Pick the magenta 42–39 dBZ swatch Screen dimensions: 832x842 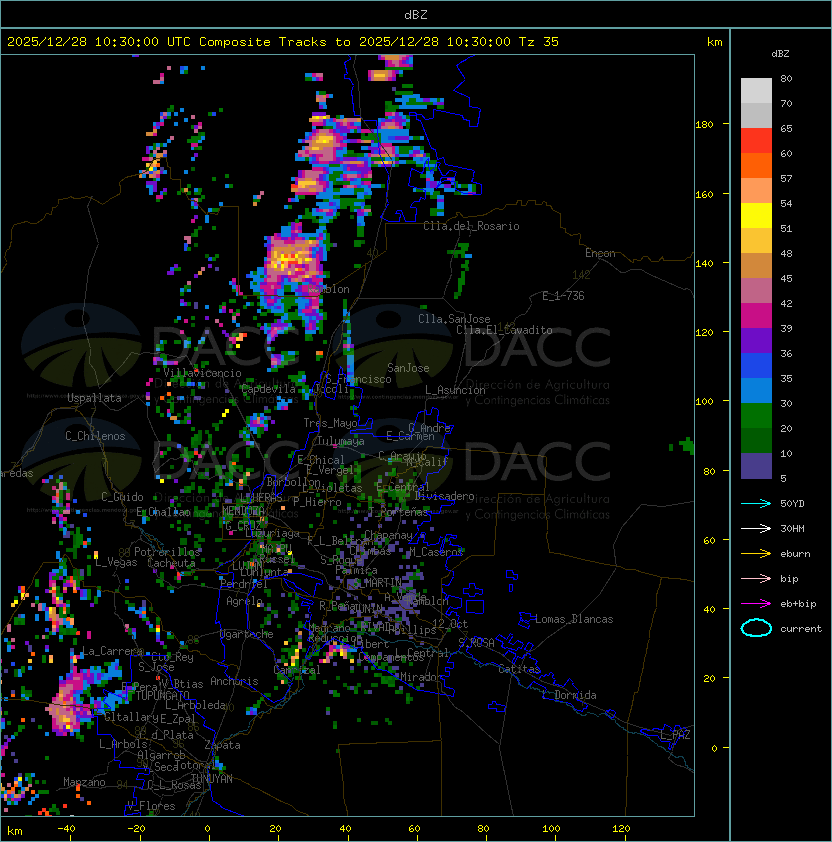point(756,316)
